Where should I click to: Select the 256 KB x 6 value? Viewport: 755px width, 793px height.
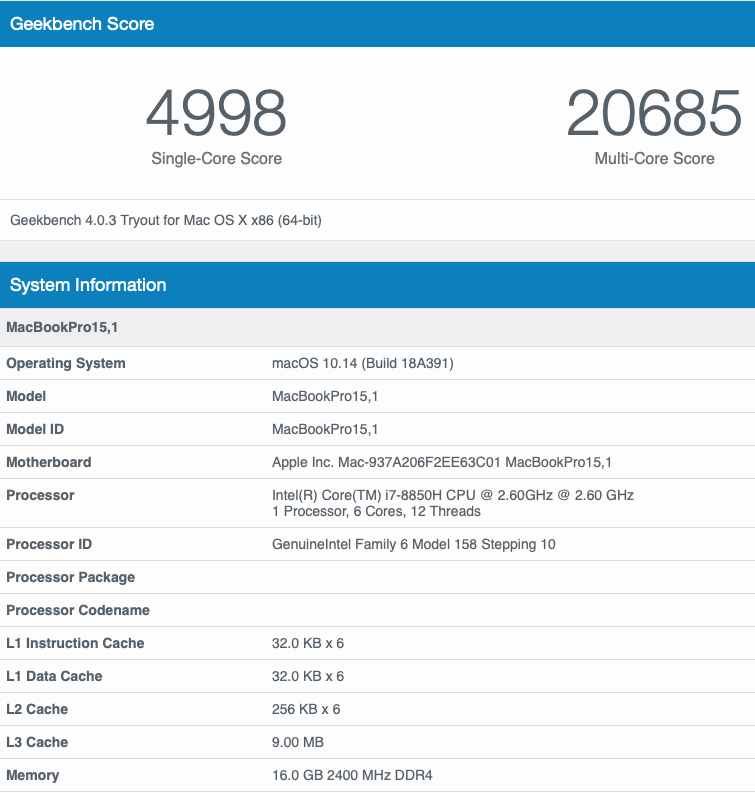pyautogui.click(x=306, y=709)
